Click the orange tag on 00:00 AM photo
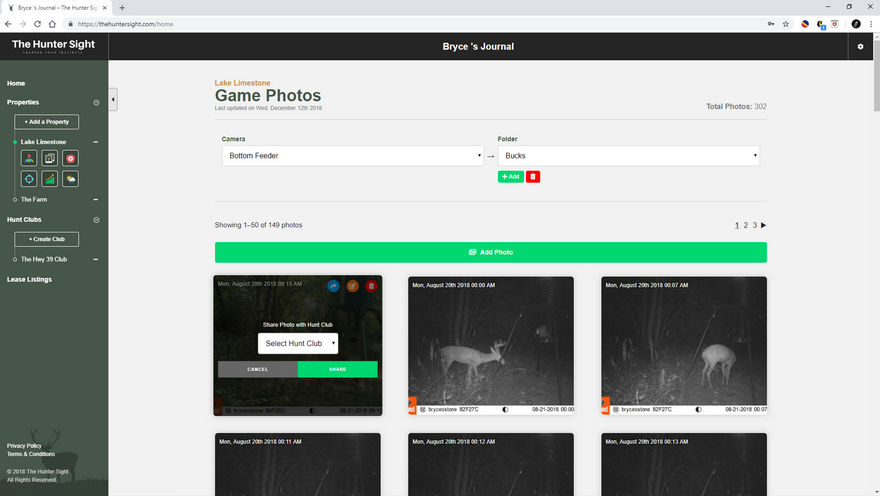This screenshot has width=880, height=496. (x=412, y=405)
